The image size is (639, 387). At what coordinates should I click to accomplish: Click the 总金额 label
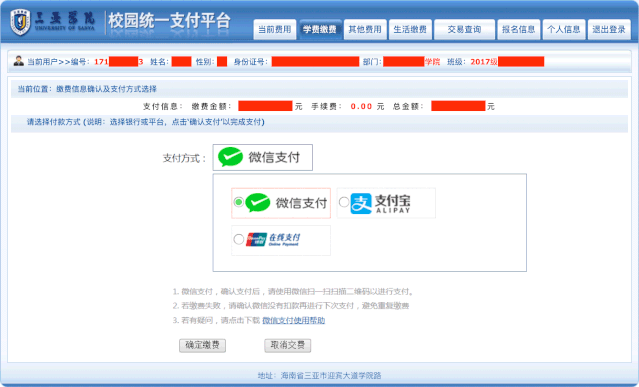[x=408, y=106]
